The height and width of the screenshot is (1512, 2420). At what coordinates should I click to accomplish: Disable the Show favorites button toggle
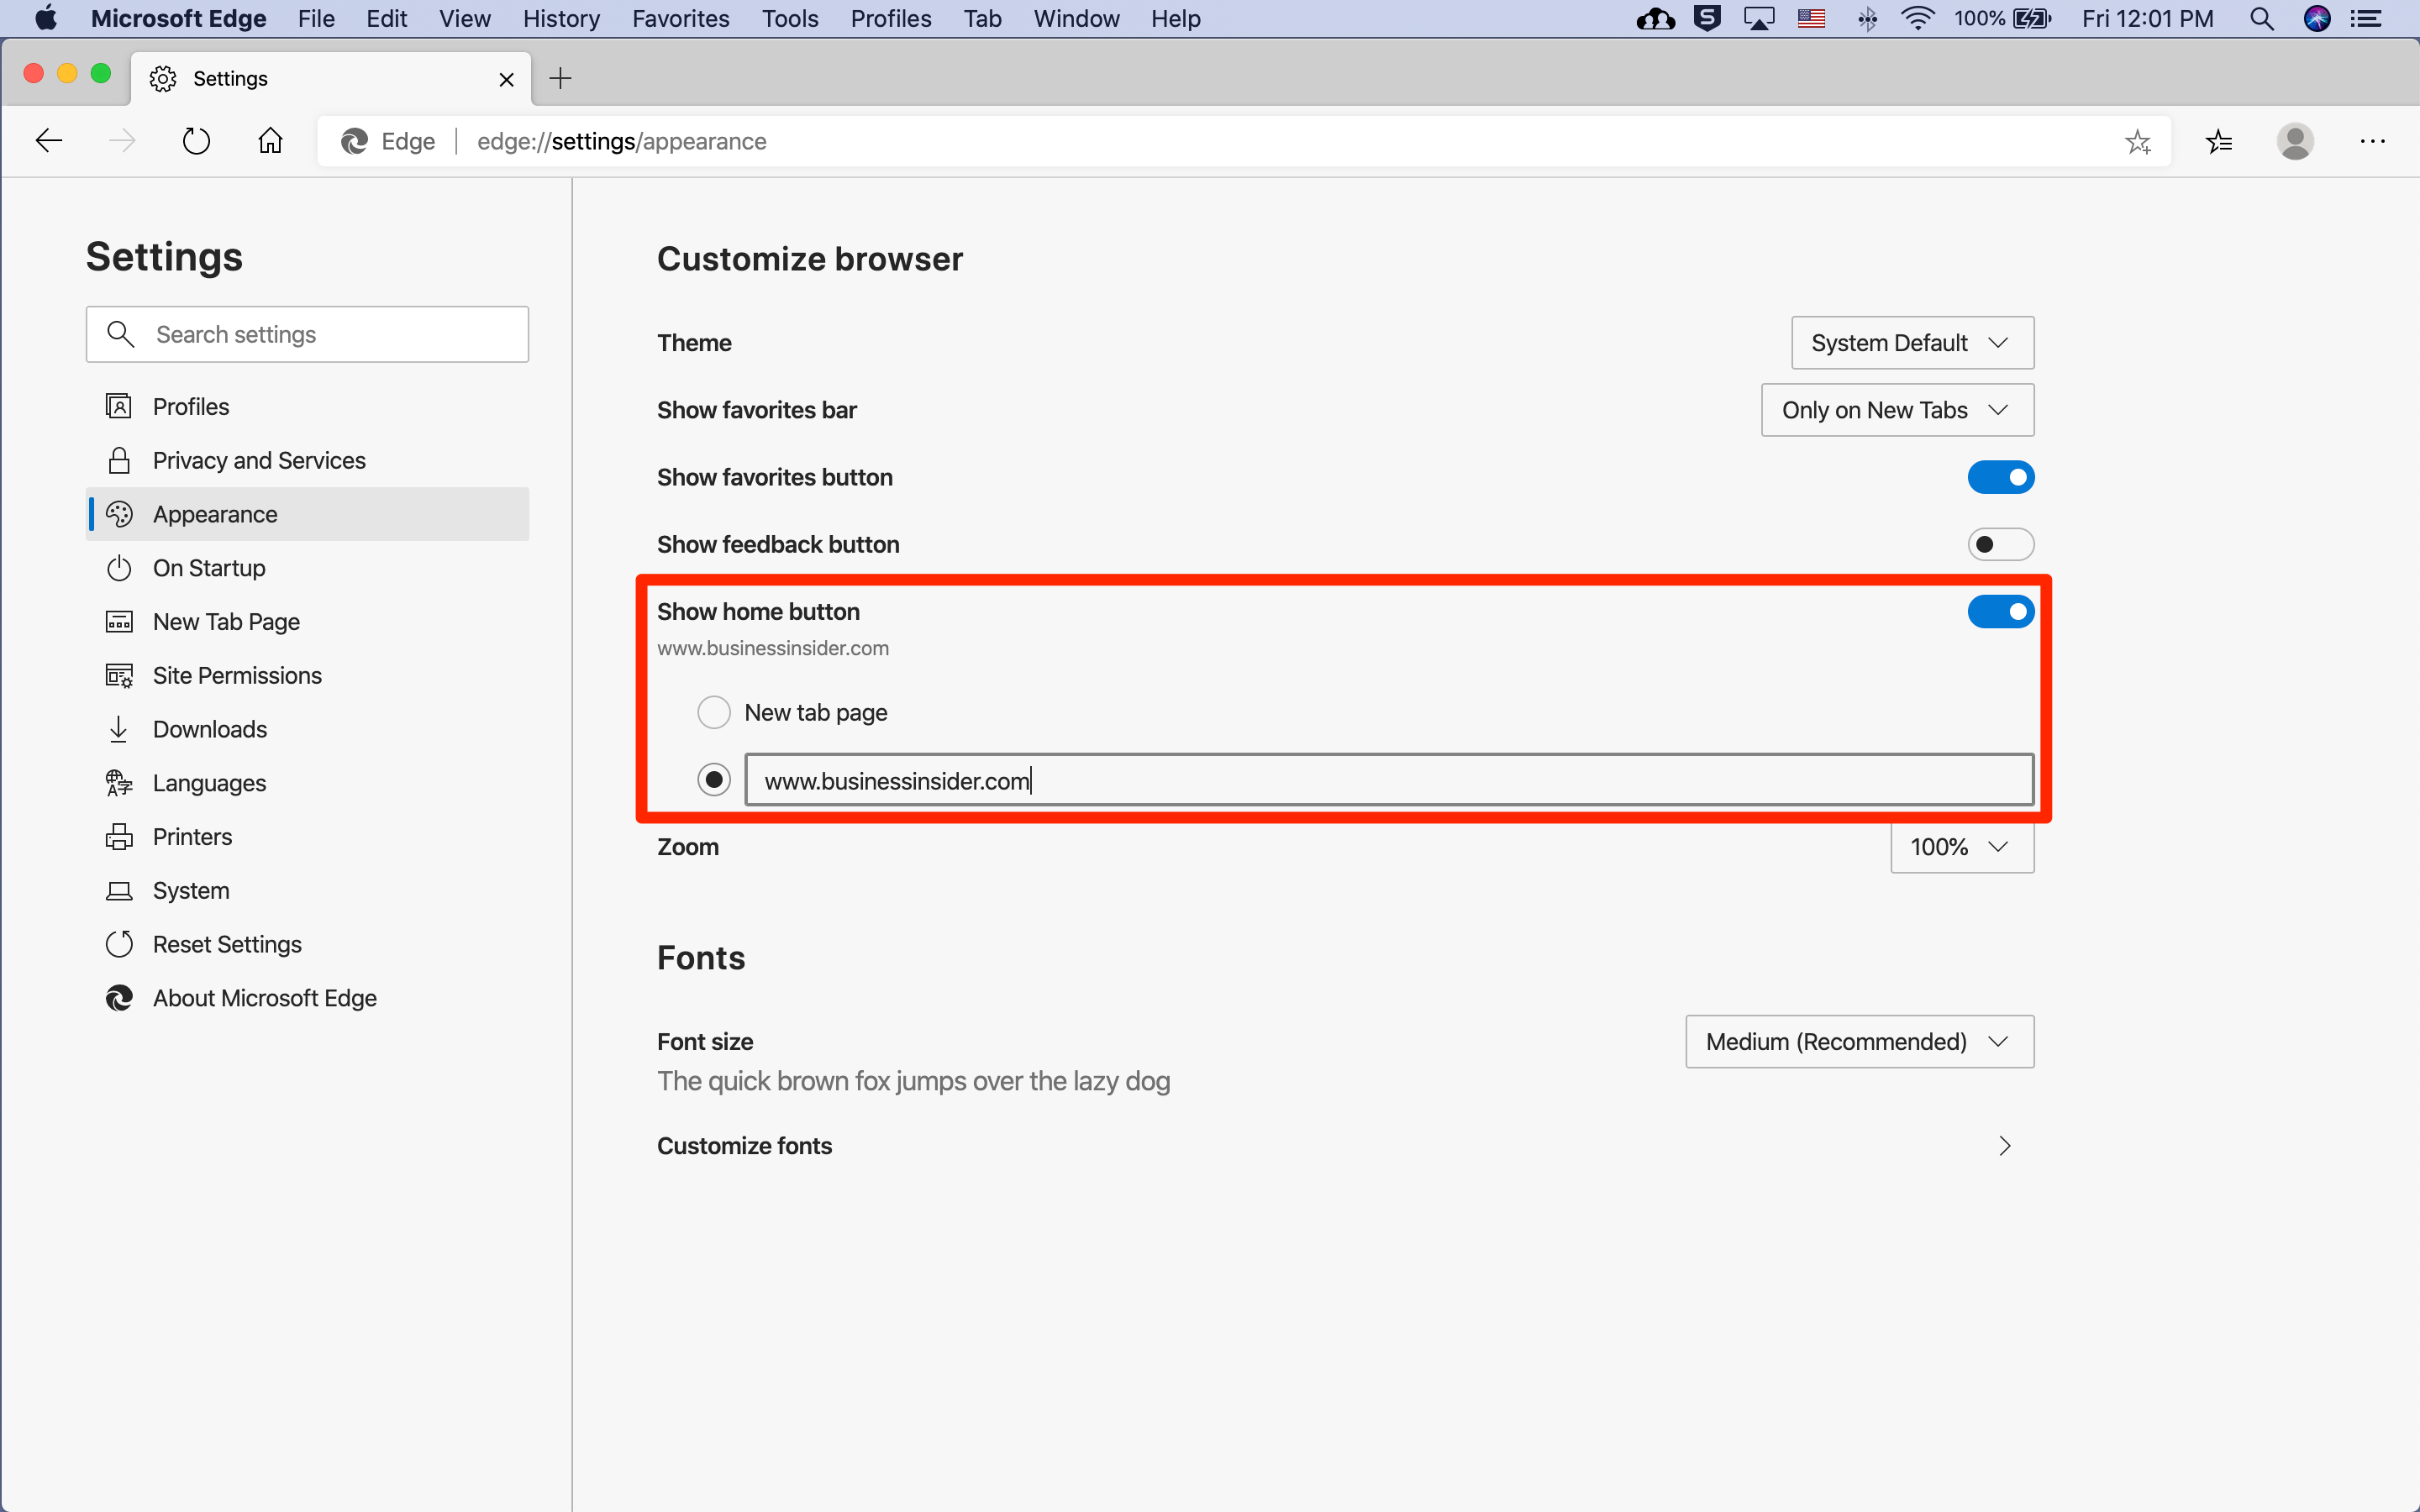[x=2000, y=477]
